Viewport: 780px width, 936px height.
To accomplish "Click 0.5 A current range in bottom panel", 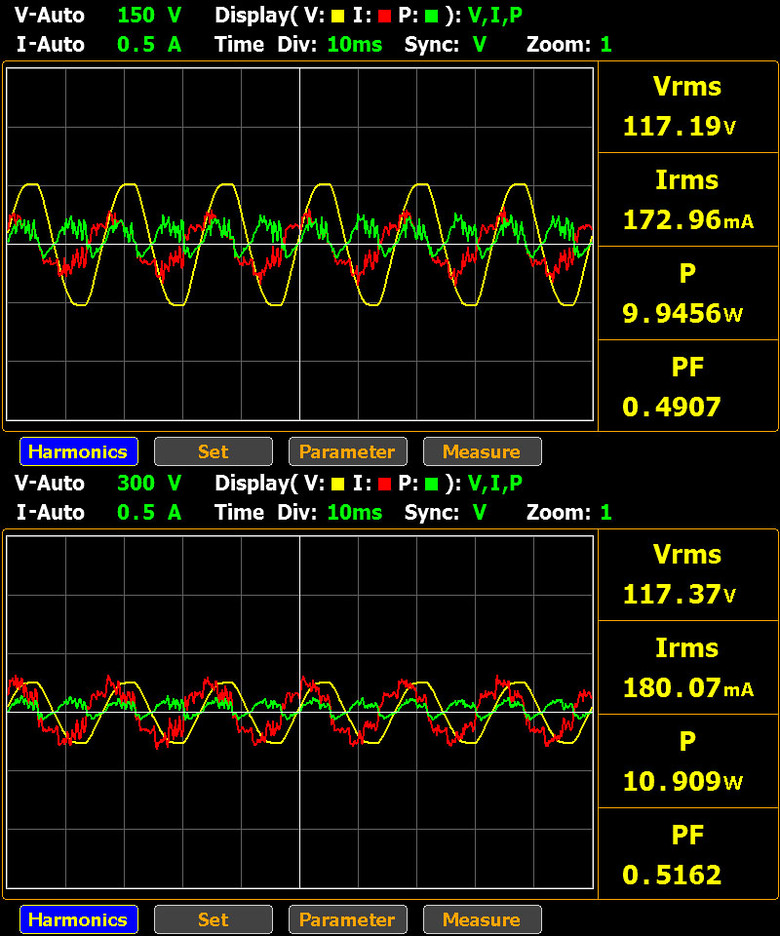I will pos(149,512).
